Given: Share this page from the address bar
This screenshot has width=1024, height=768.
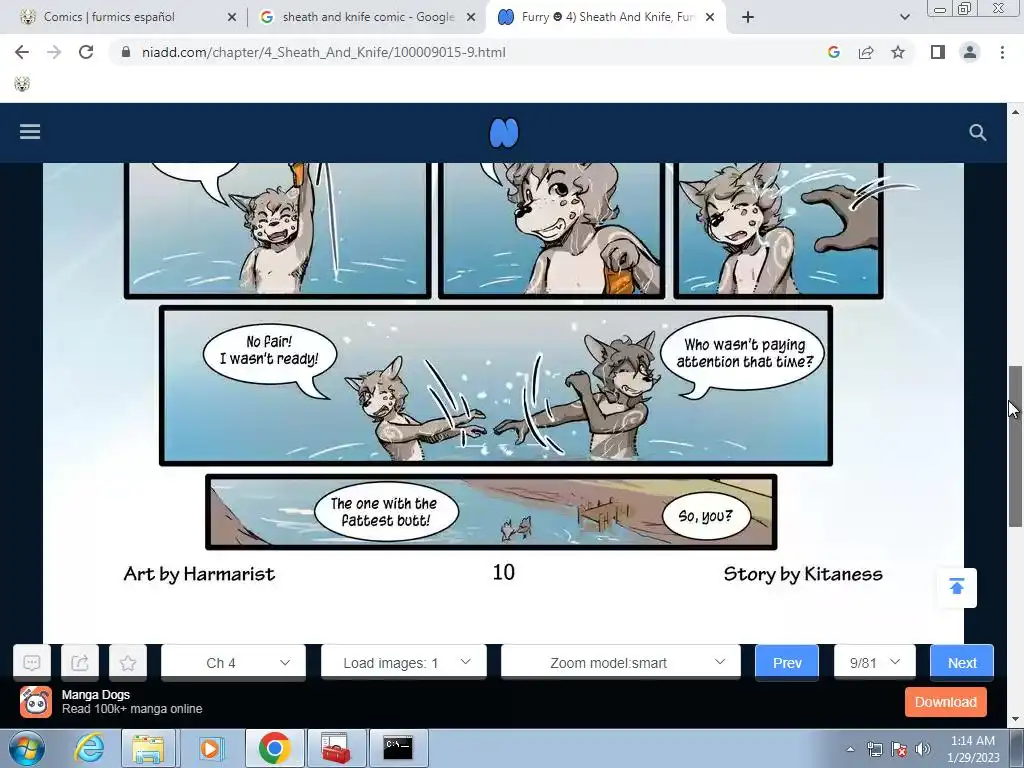Looking at the screenshot, I should point(866,52).
